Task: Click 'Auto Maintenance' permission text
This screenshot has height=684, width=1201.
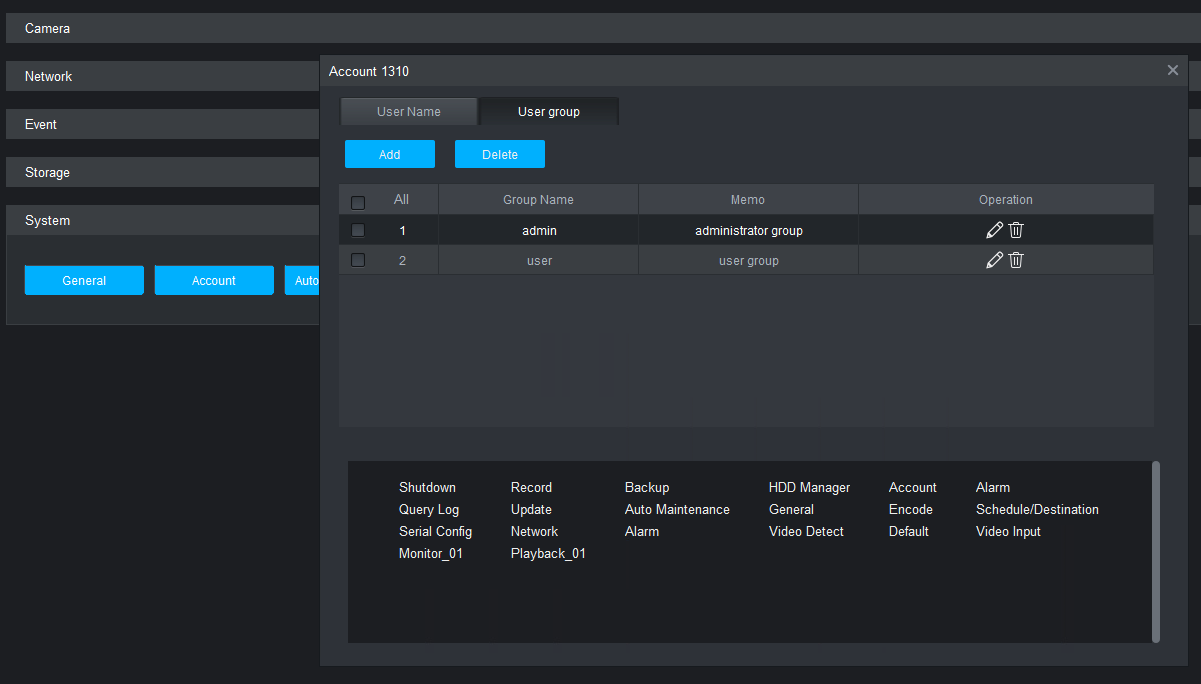Action: [x=677, y=510]
